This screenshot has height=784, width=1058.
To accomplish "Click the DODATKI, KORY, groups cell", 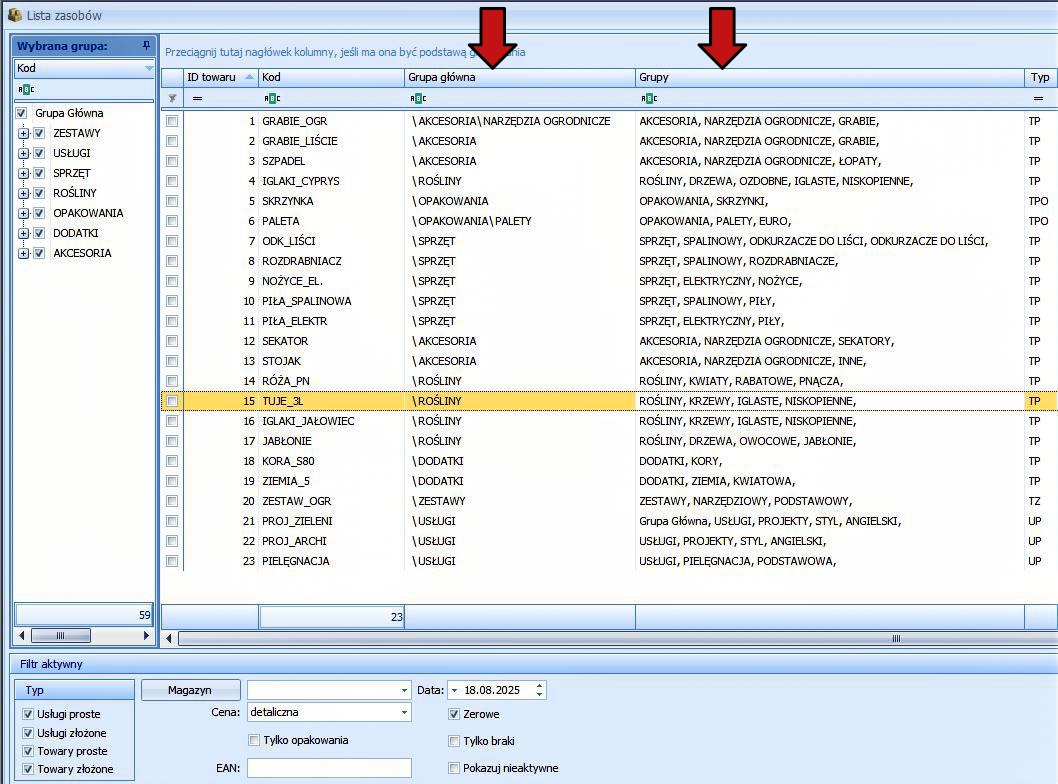I will point(829,461).
